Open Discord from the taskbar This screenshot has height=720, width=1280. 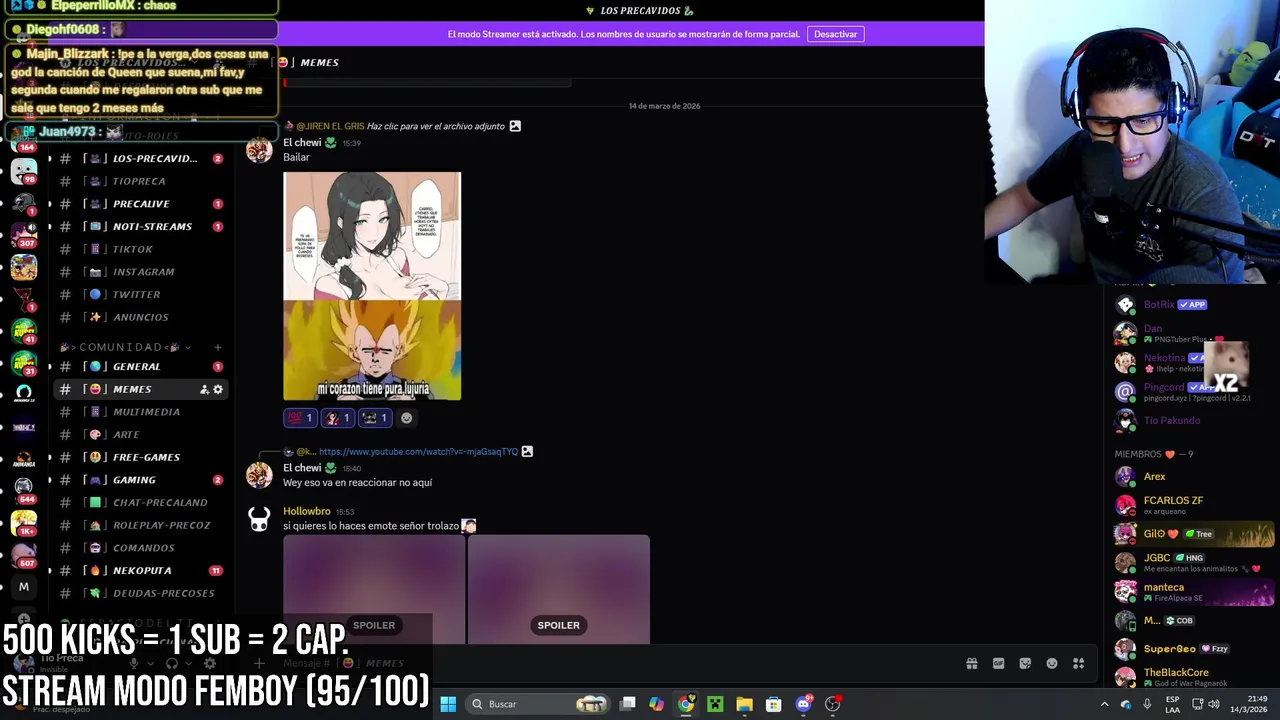[x=803, y=704]
